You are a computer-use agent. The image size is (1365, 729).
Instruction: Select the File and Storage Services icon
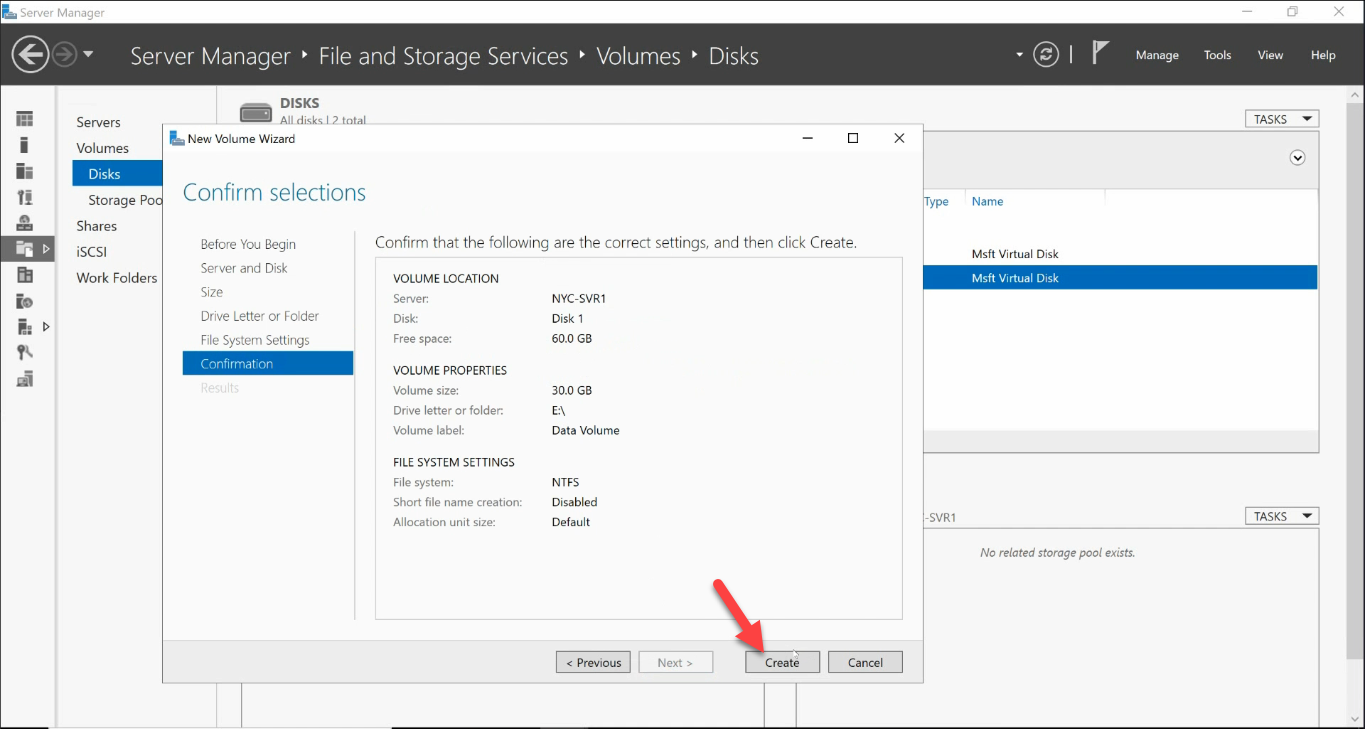tap(25, 249)
